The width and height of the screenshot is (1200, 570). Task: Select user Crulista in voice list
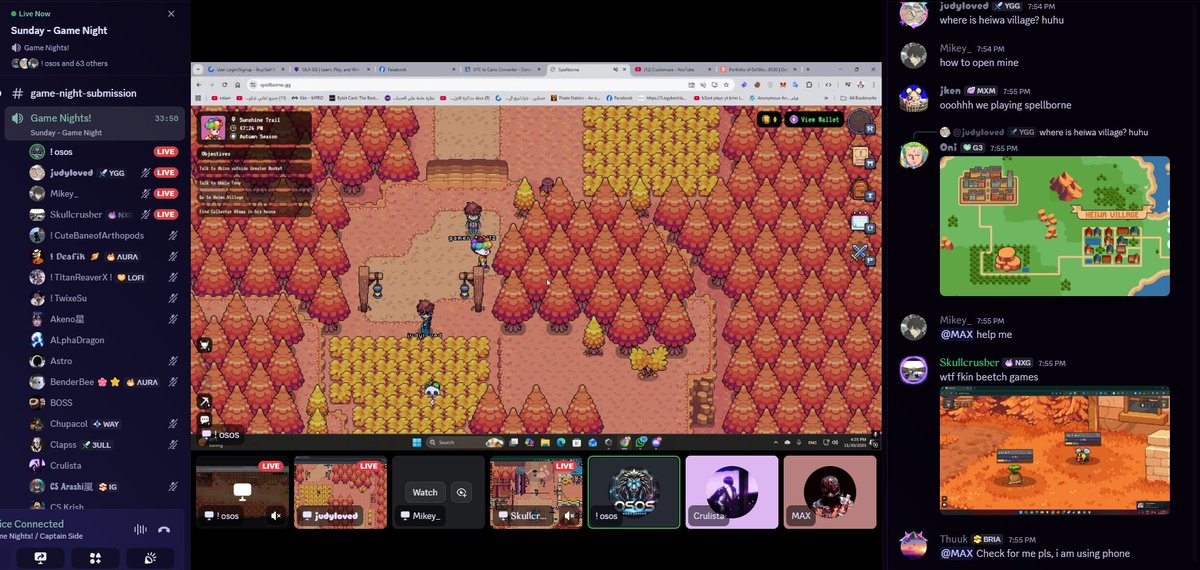pyautogui.click(x=105, y=465)
